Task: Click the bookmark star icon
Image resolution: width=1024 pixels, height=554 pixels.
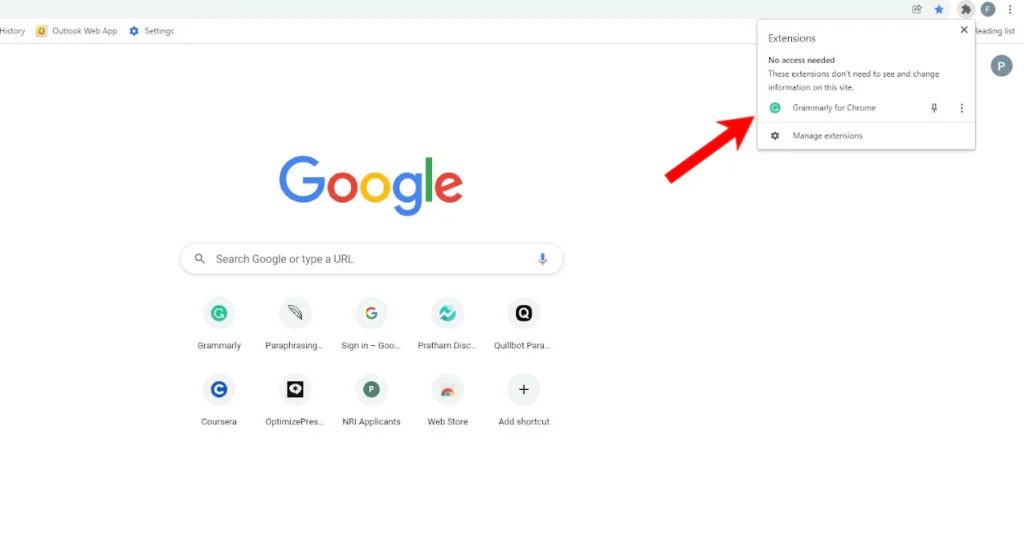Action: tap(939, 9)
